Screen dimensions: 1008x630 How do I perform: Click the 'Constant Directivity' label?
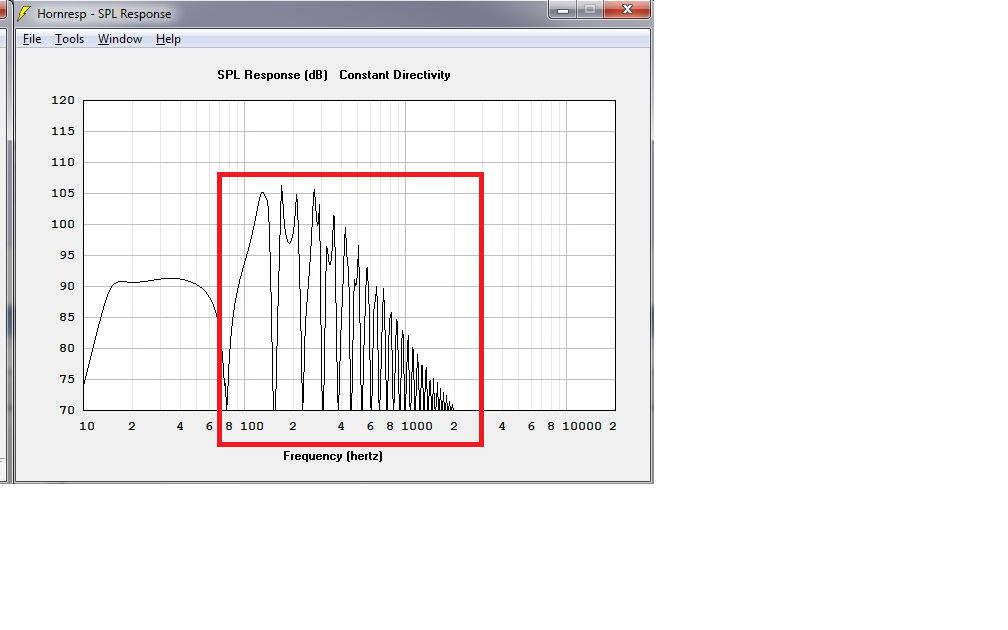coord(395,75)
